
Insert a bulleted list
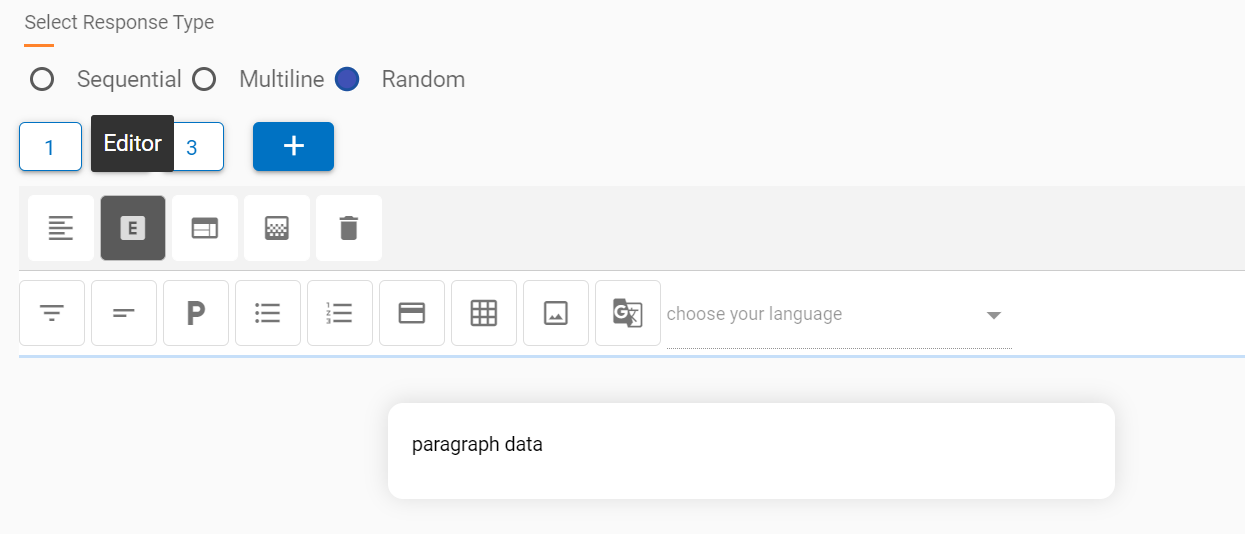(x=268, y=313)
